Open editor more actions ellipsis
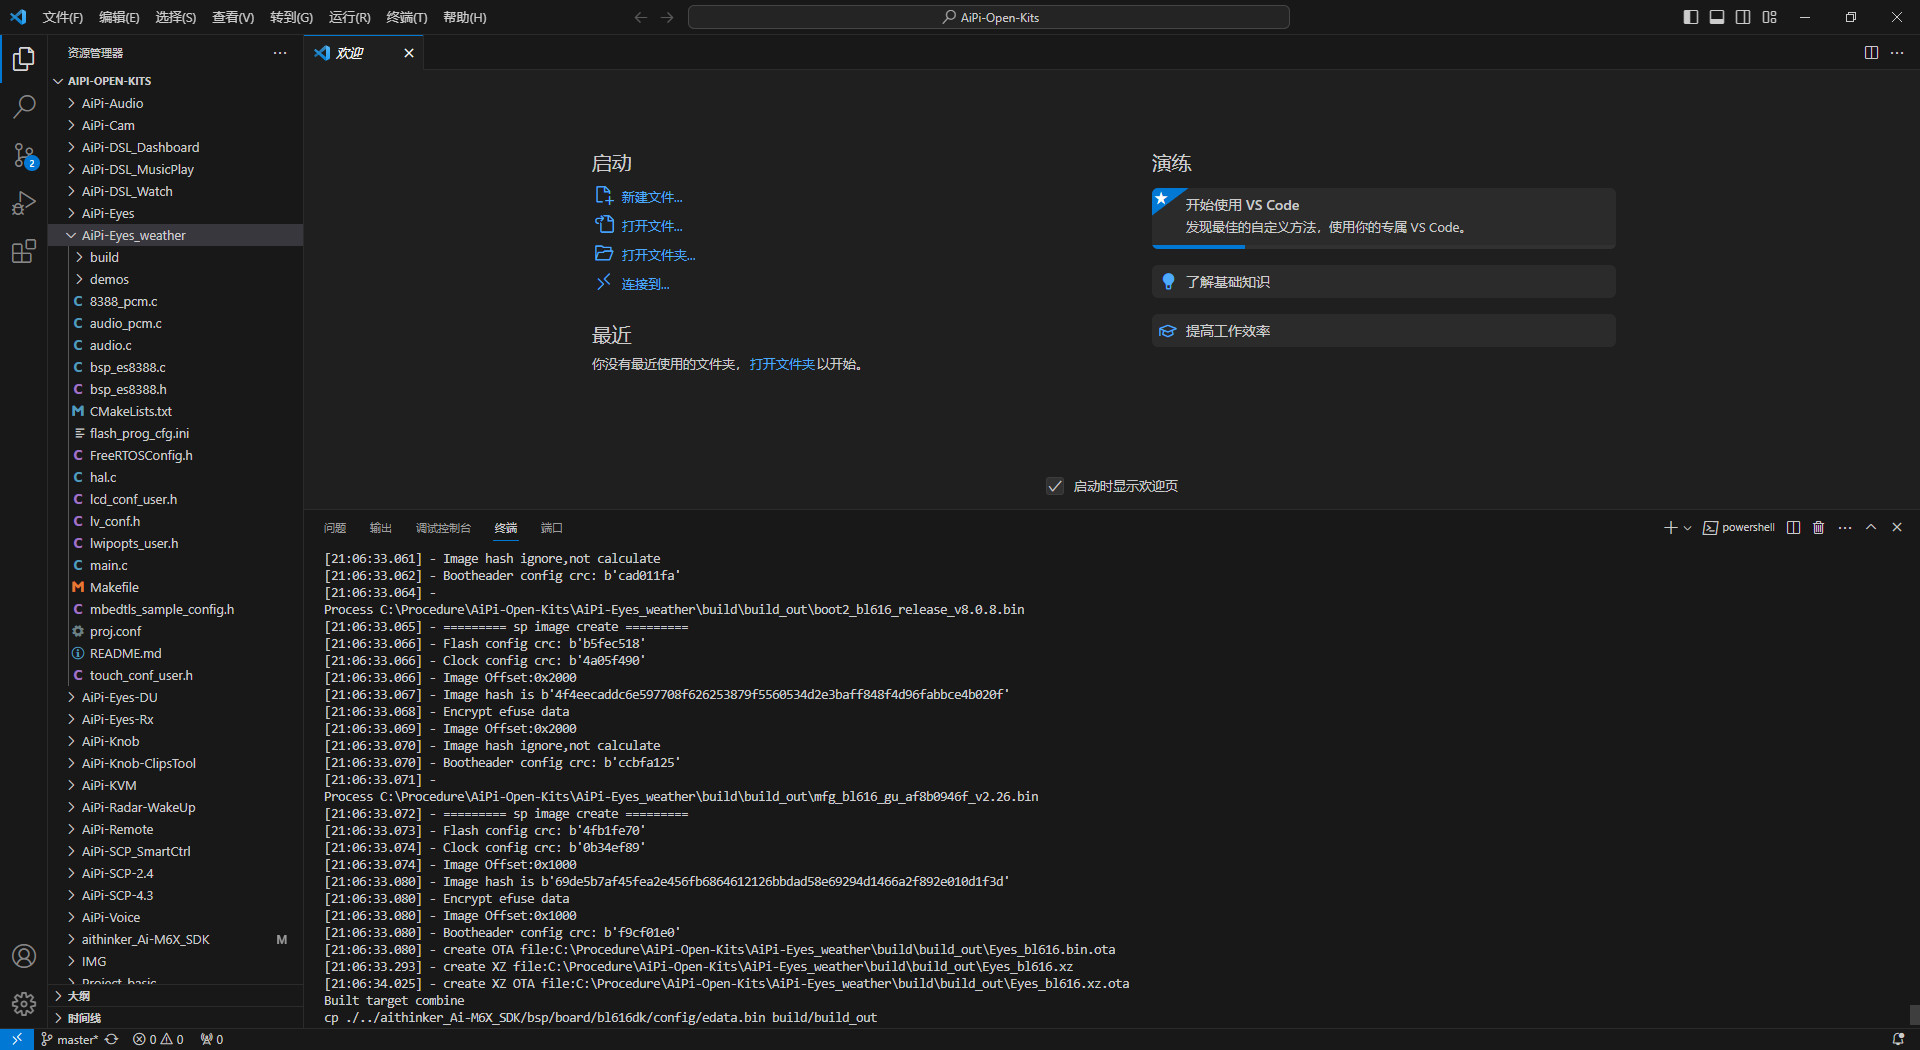 click(1897, 53)
